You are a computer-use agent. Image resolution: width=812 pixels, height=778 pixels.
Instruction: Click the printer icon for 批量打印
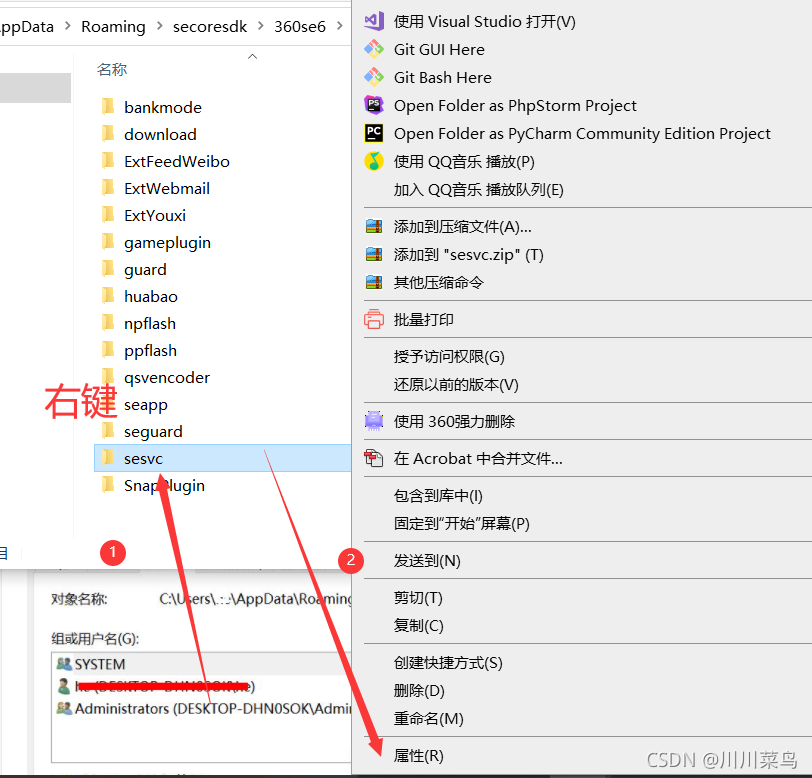point(374,319)
